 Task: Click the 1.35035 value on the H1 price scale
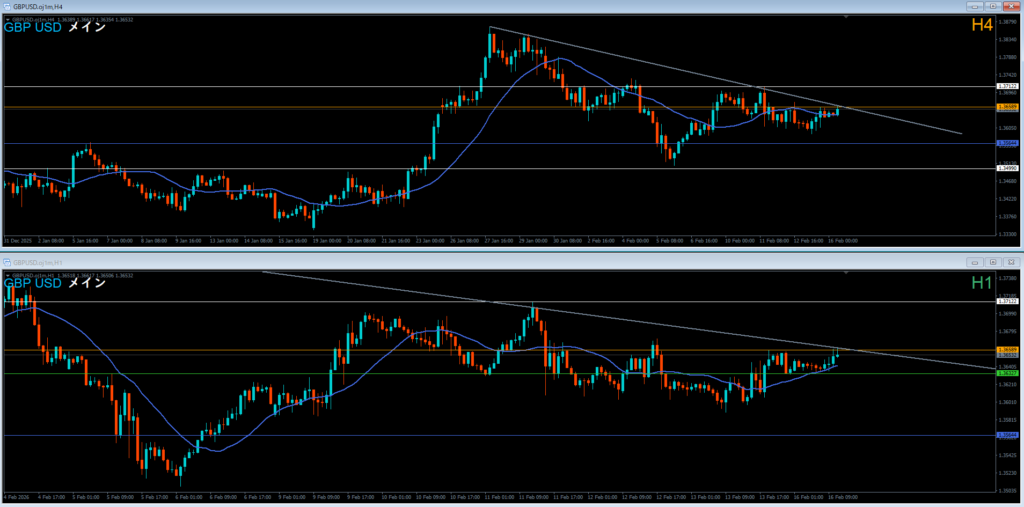pyautogui.click(x=1008, y=489)
